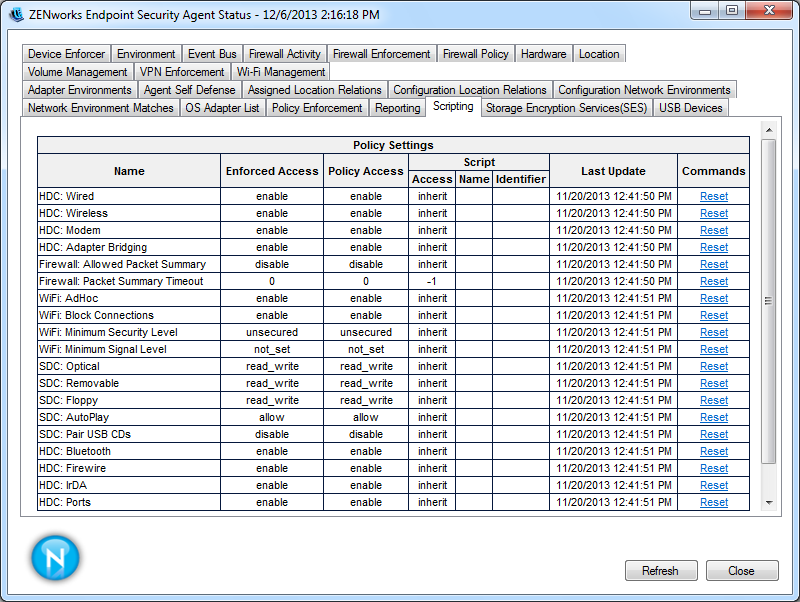
Task: Open Configuration Location Relations tab
Action: [x=470, y=90]
